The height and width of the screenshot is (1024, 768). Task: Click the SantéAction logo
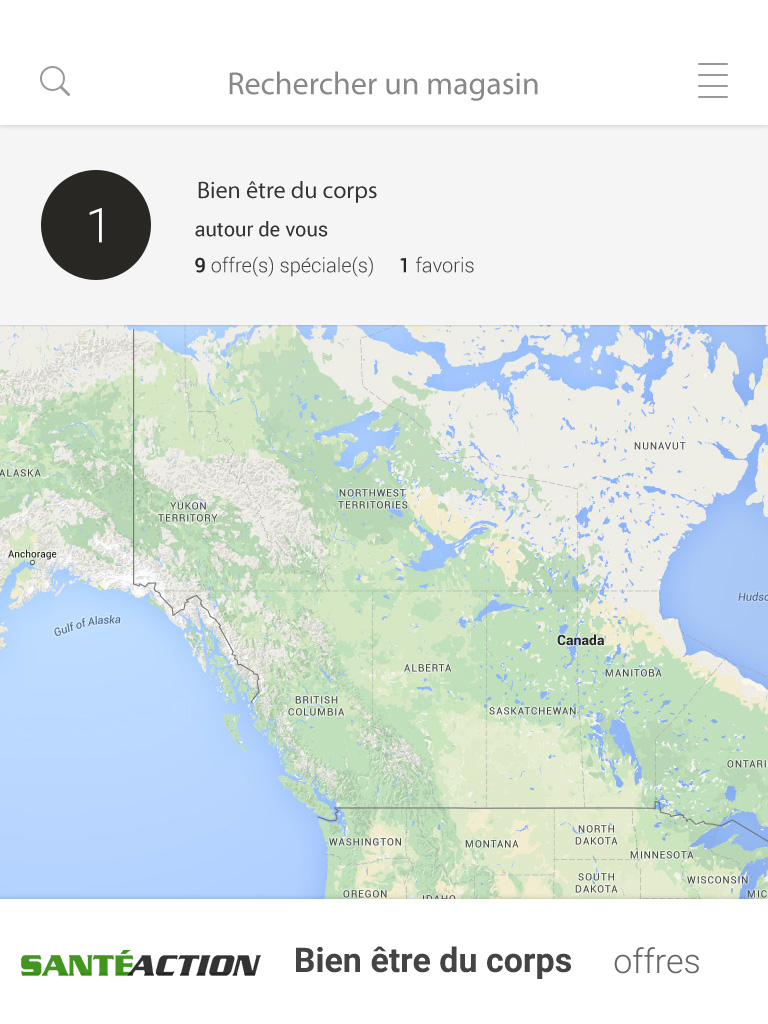pyautogui.click(x=141, y=964)
